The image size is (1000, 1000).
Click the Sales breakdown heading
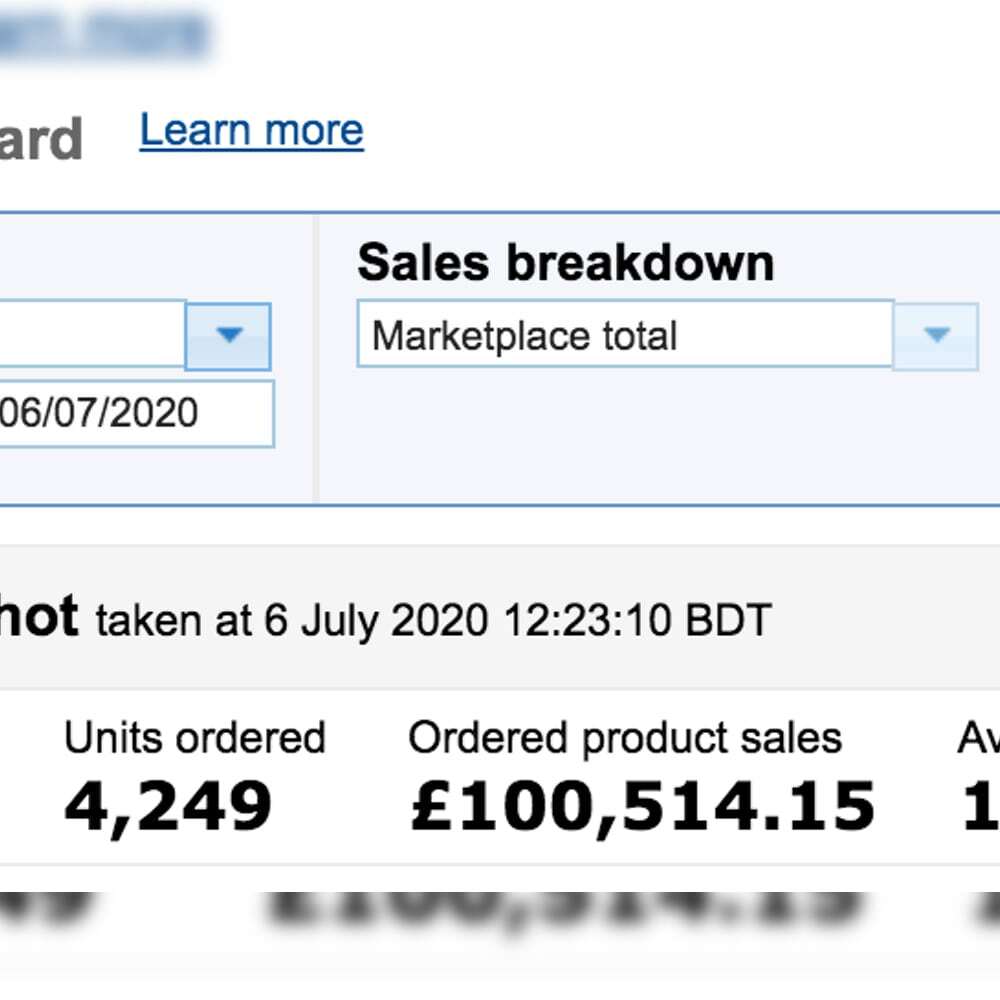(x=566, y=262)
